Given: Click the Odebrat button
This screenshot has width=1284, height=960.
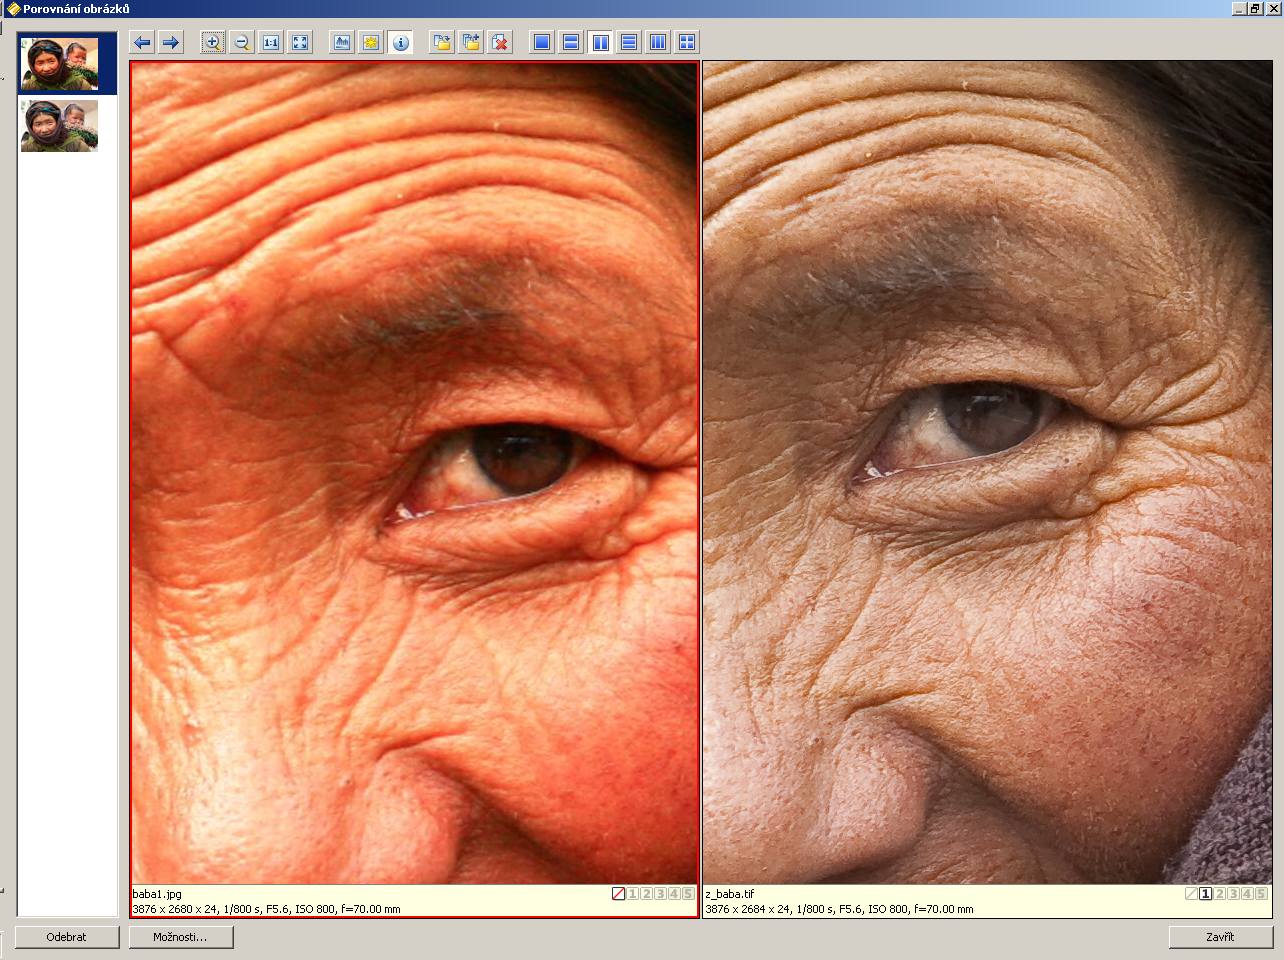Looking at the screenshot, I should point(67,937).
